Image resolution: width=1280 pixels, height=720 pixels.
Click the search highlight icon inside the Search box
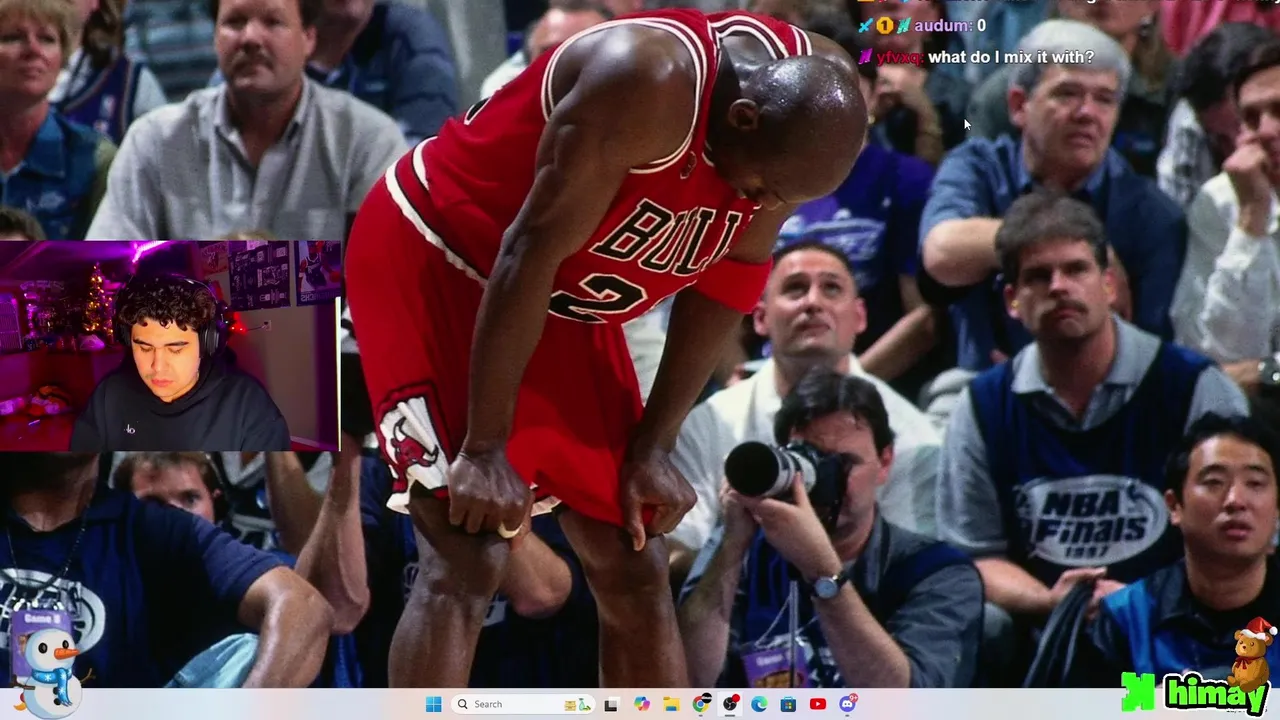point(577,704)
